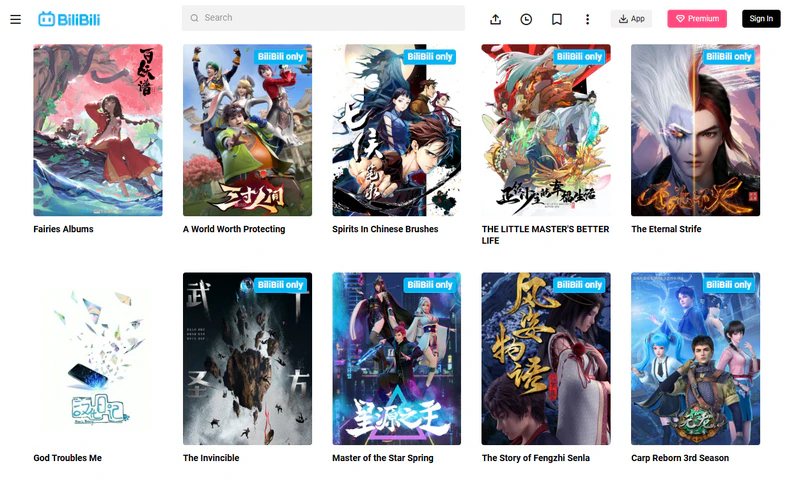Click The Invincible title text

[x=211, y=458]
